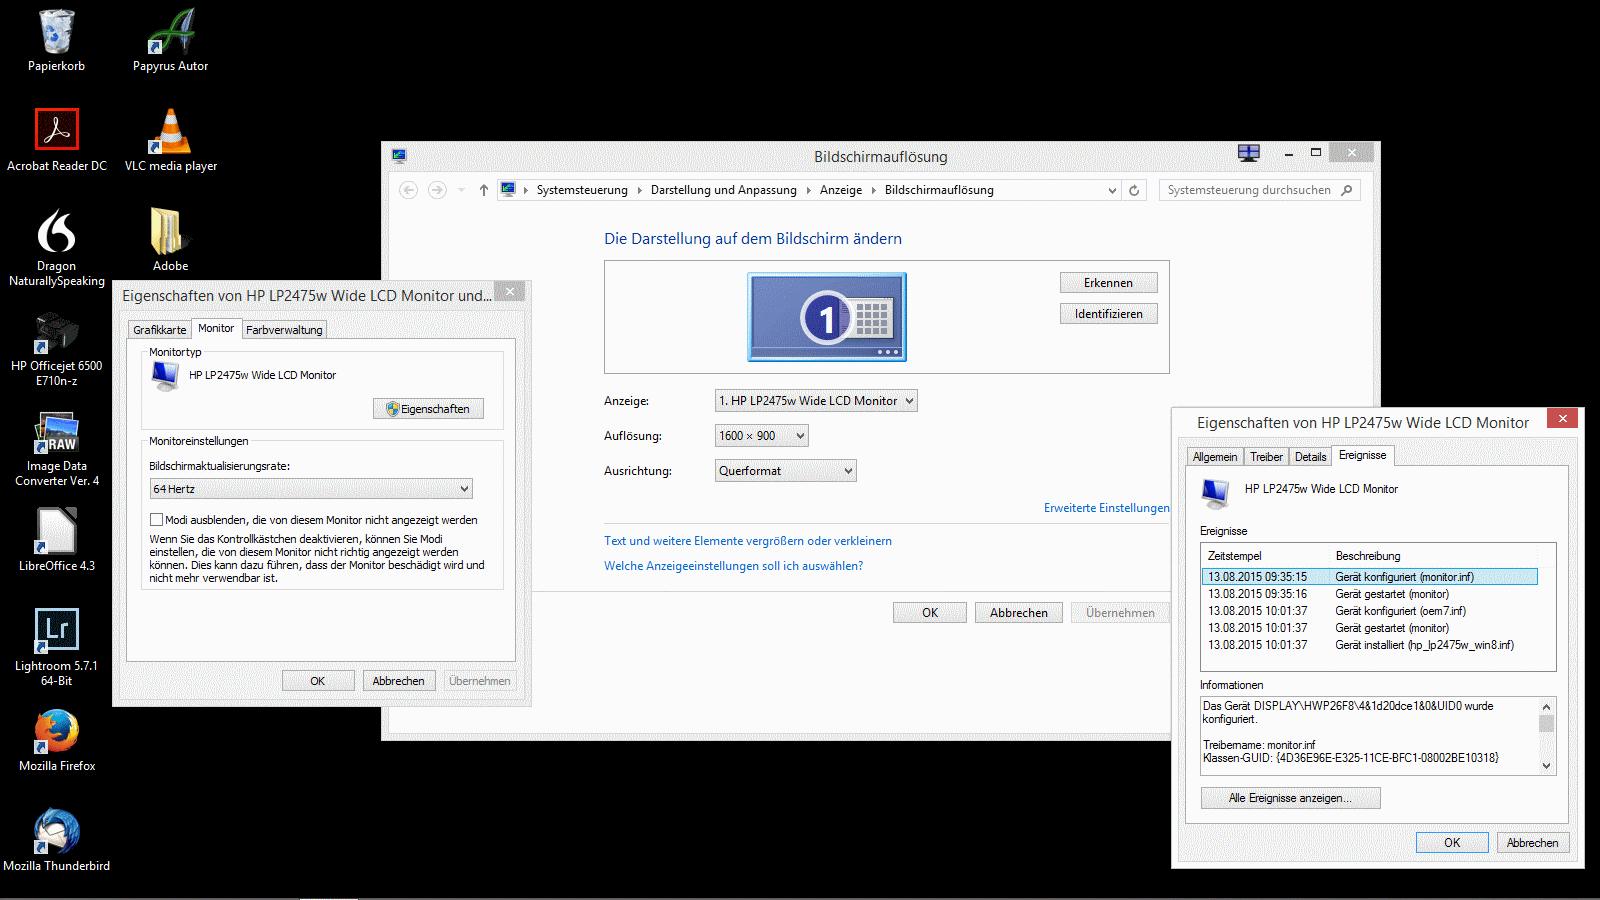Navigate up one level in Systemsteuerung
This screenshot has height=900, width=1600.
tap(484, 190)
